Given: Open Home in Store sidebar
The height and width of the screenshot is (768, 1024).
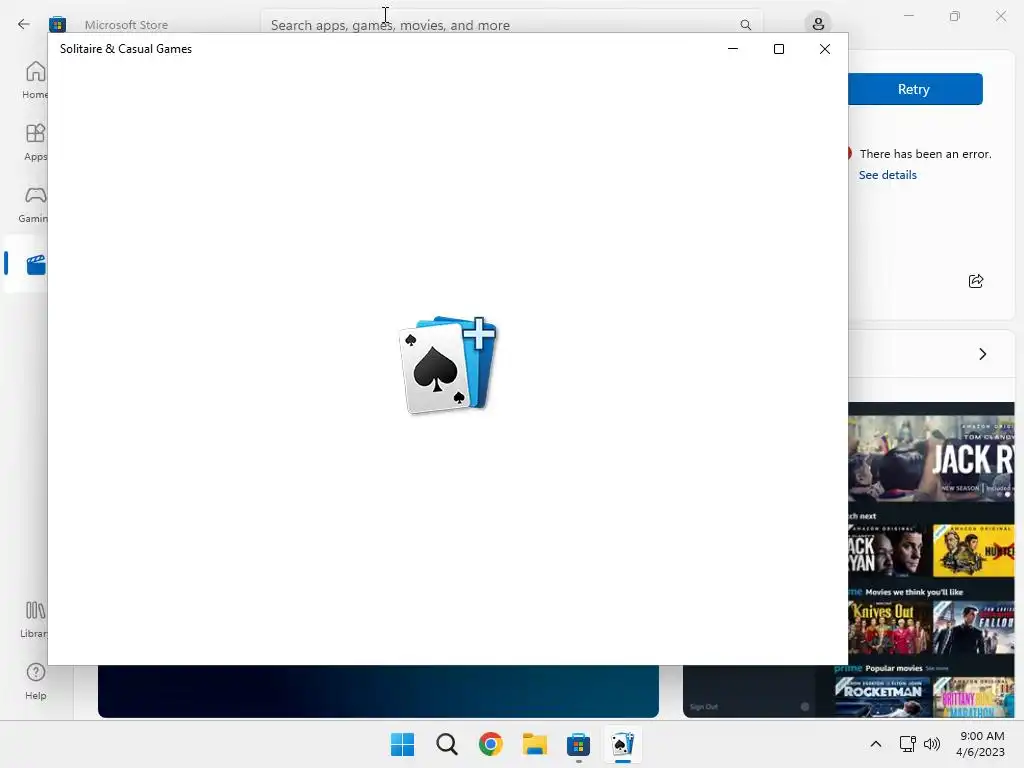Looking at the screenshot, I should [35, 80].
